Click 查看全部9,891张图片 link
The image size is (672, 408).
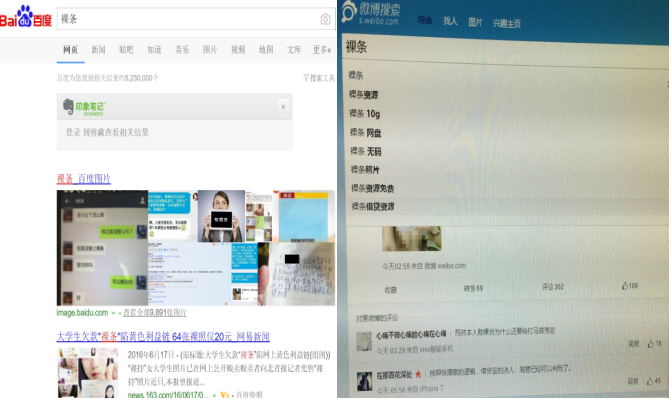coord(155,313)
